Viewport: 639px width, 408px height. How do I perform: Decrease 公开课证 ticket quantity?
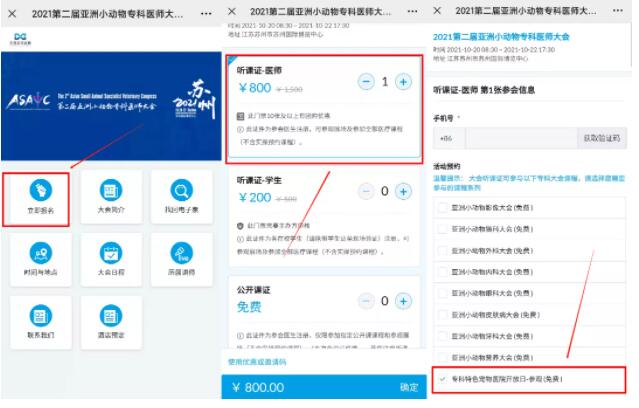tap(366, 301)
